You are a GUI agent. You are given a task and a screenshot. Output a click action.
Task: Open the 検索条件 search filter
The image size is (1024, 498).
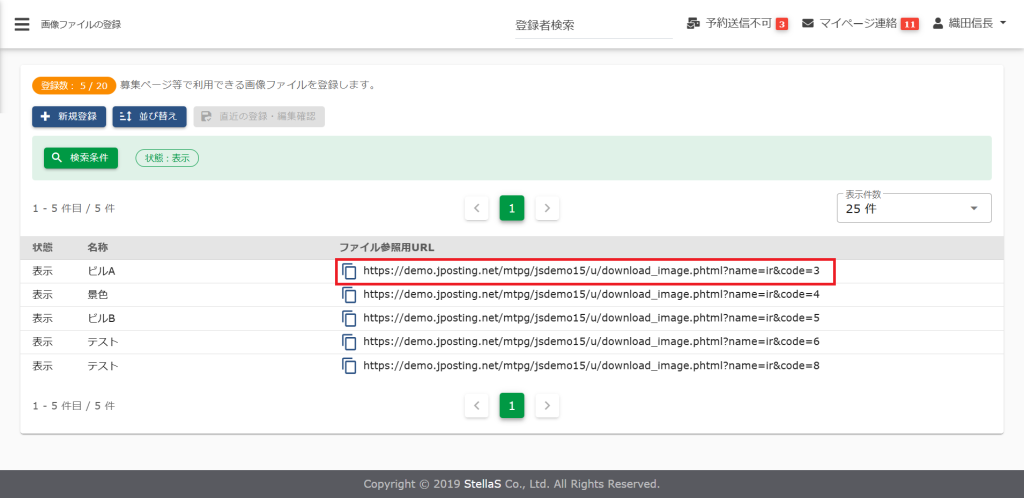coord(81,158)
